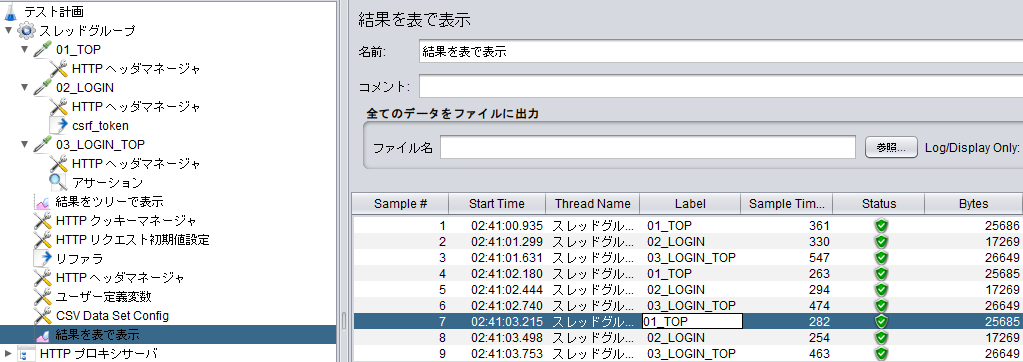Image resolution: width=1023 pixels, height=362 pixels.
Task: Click bytes value 25686 in sample 1 row
Action: [x=1002, y=226]
